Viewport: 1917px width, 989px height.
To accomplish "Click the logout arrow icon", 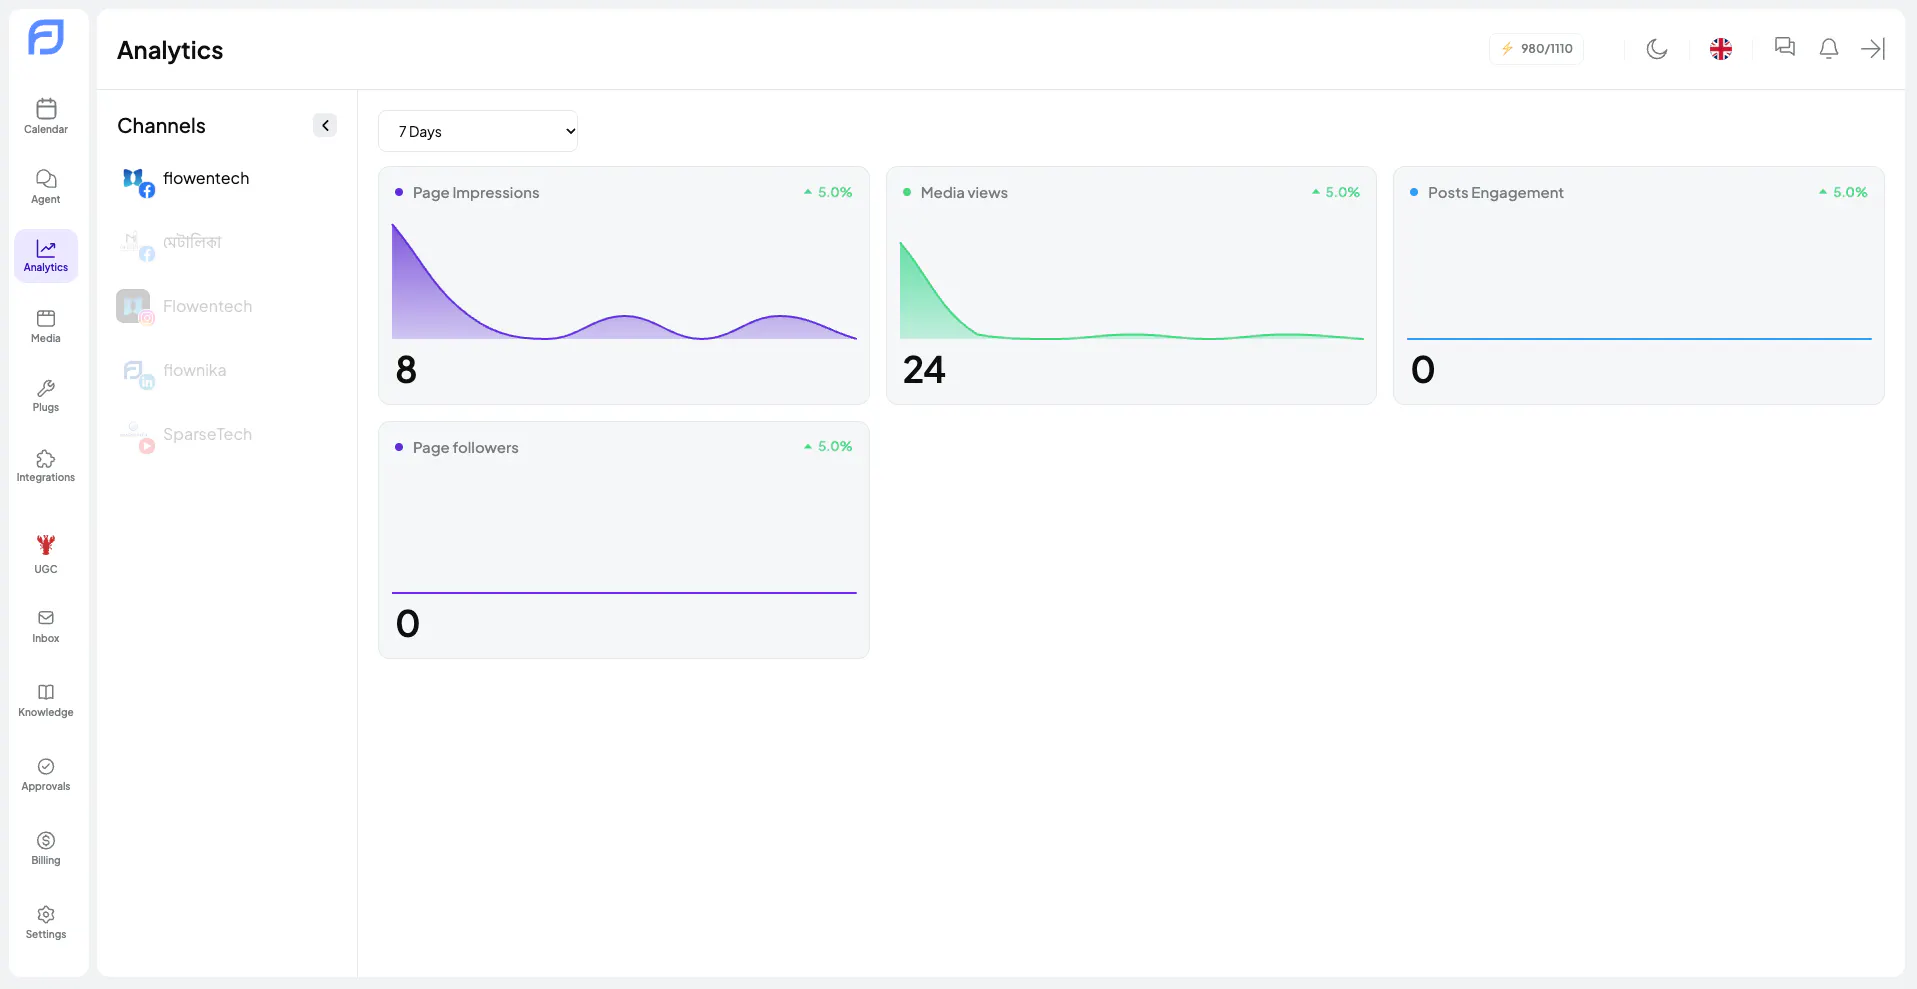I will [1873, 48].
